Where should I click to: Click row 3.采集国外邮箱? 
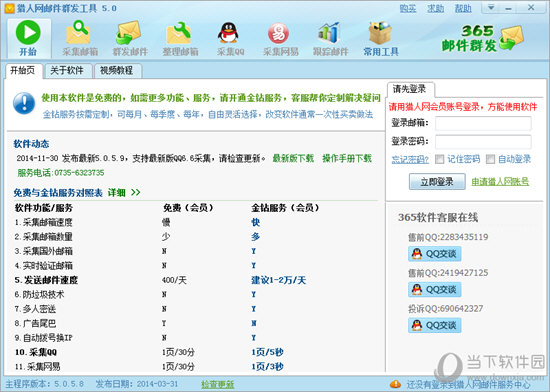click(43, 251)
